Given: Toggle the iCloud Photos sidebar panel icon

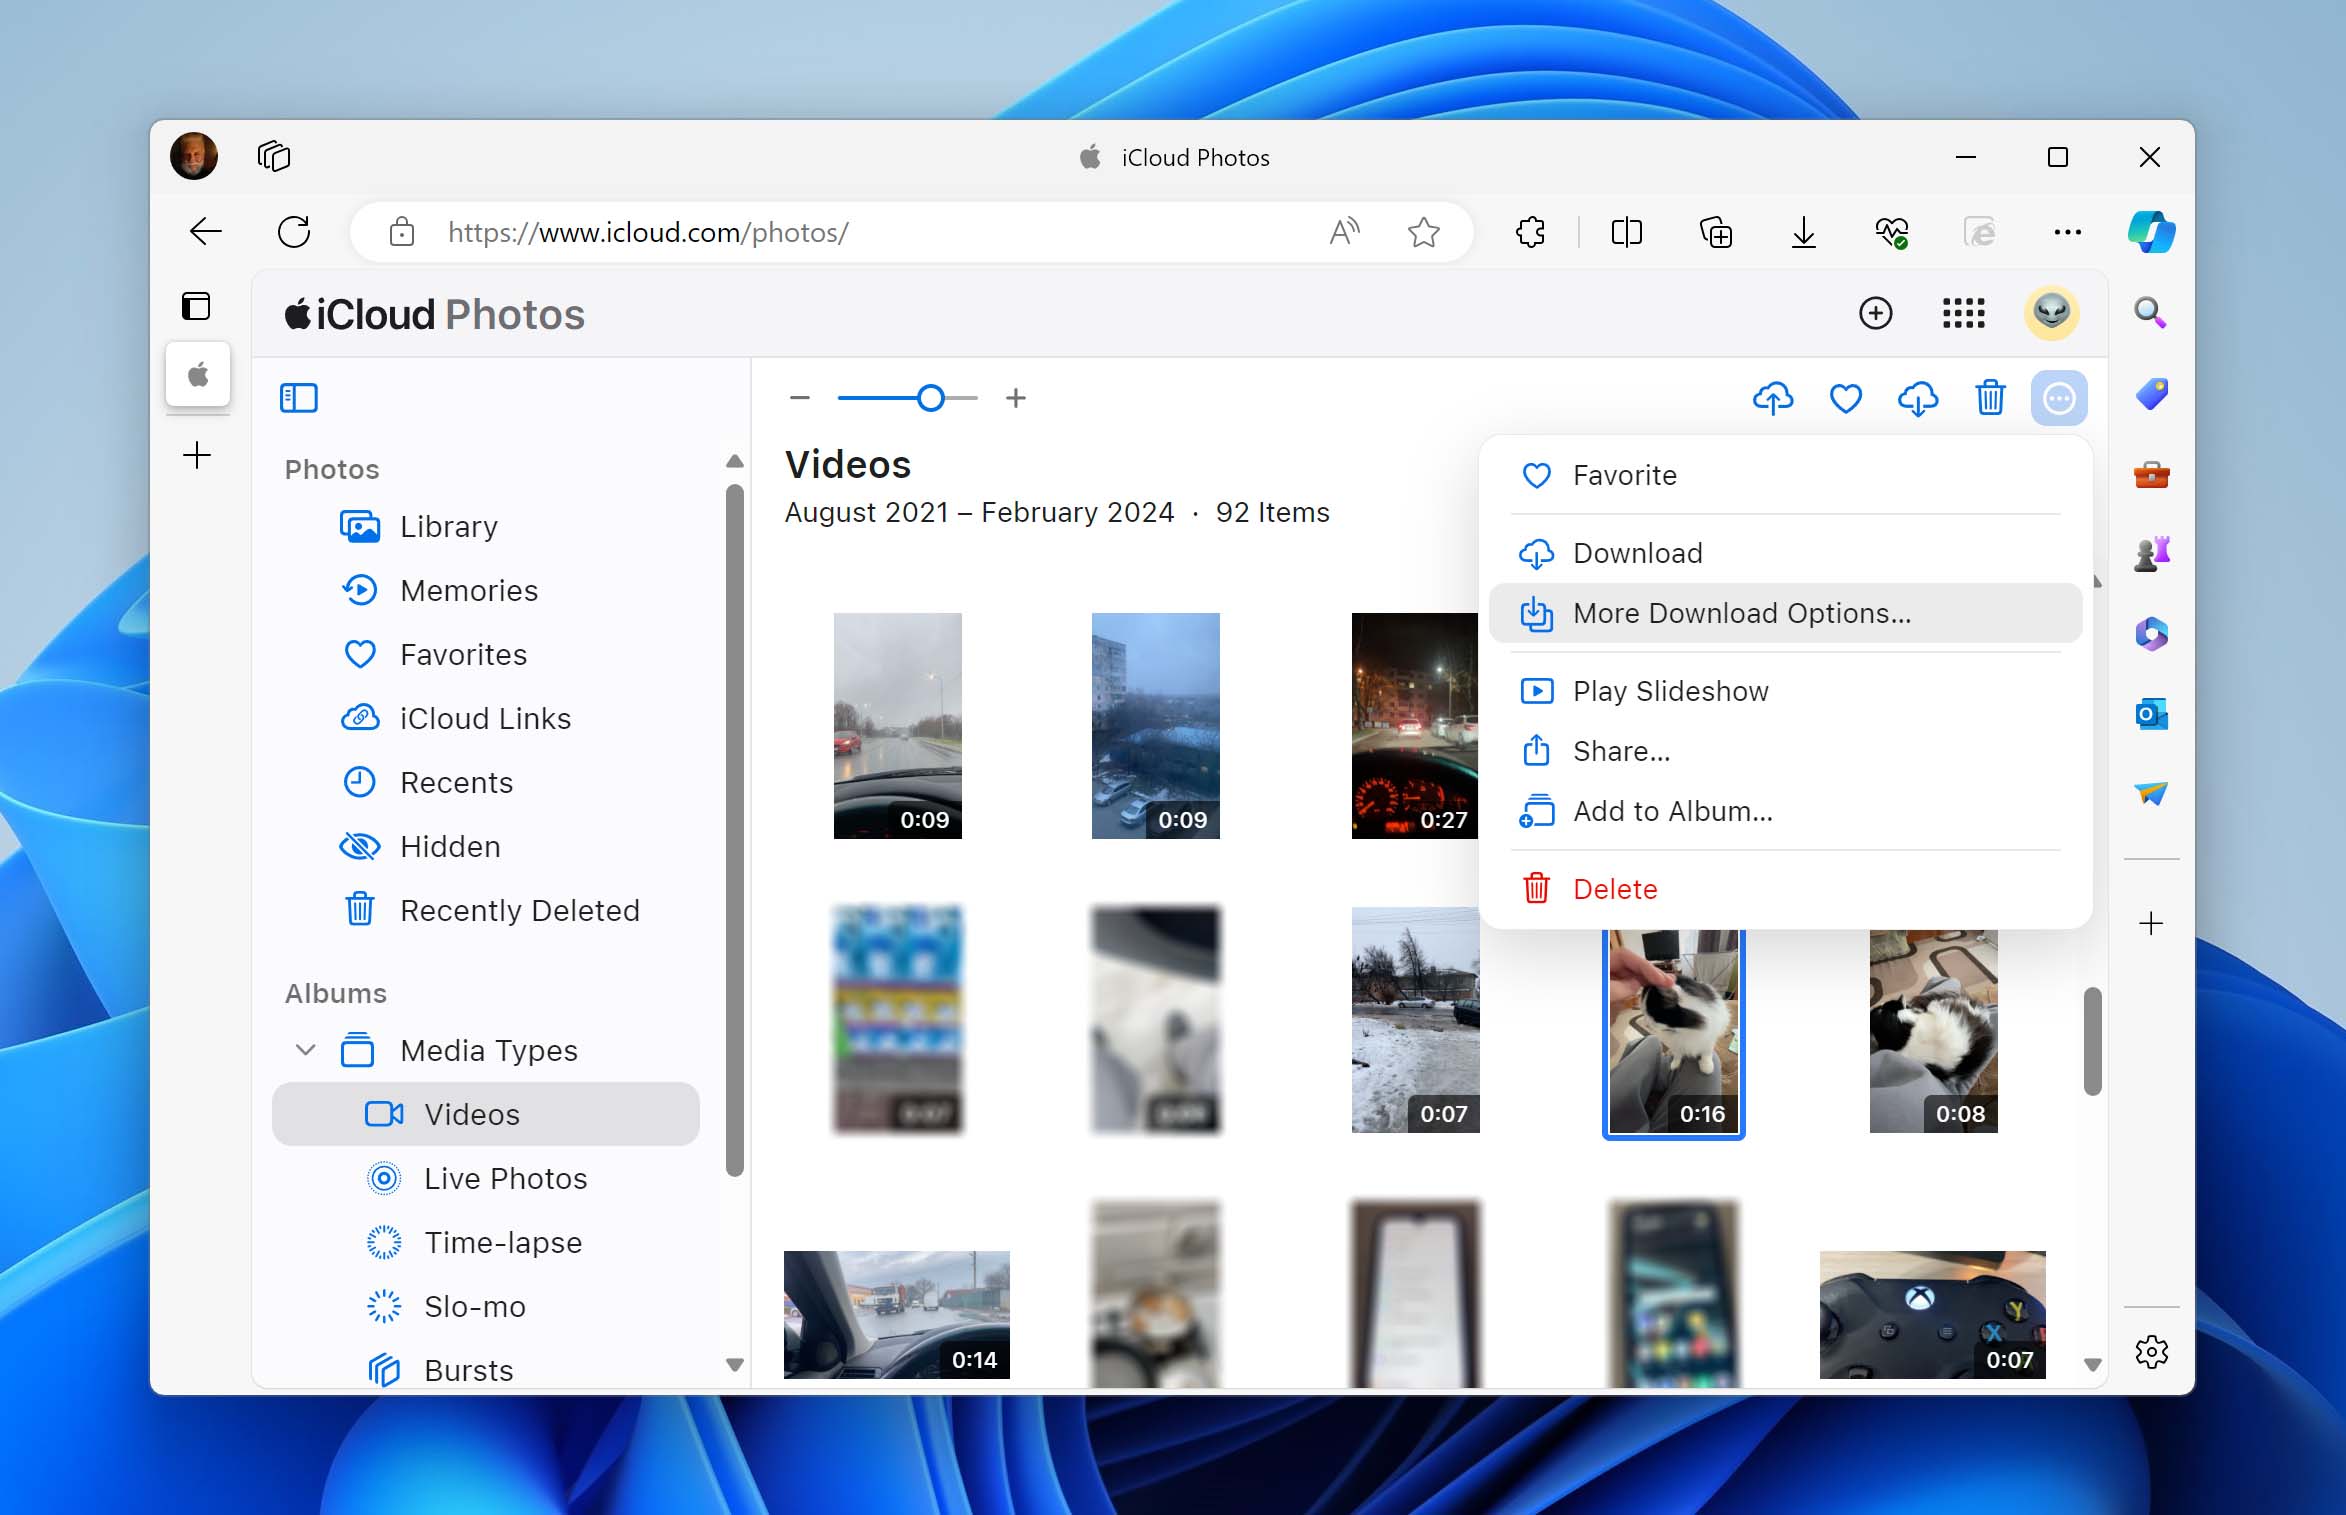Looking at the screenshot, I should [299, 398].
